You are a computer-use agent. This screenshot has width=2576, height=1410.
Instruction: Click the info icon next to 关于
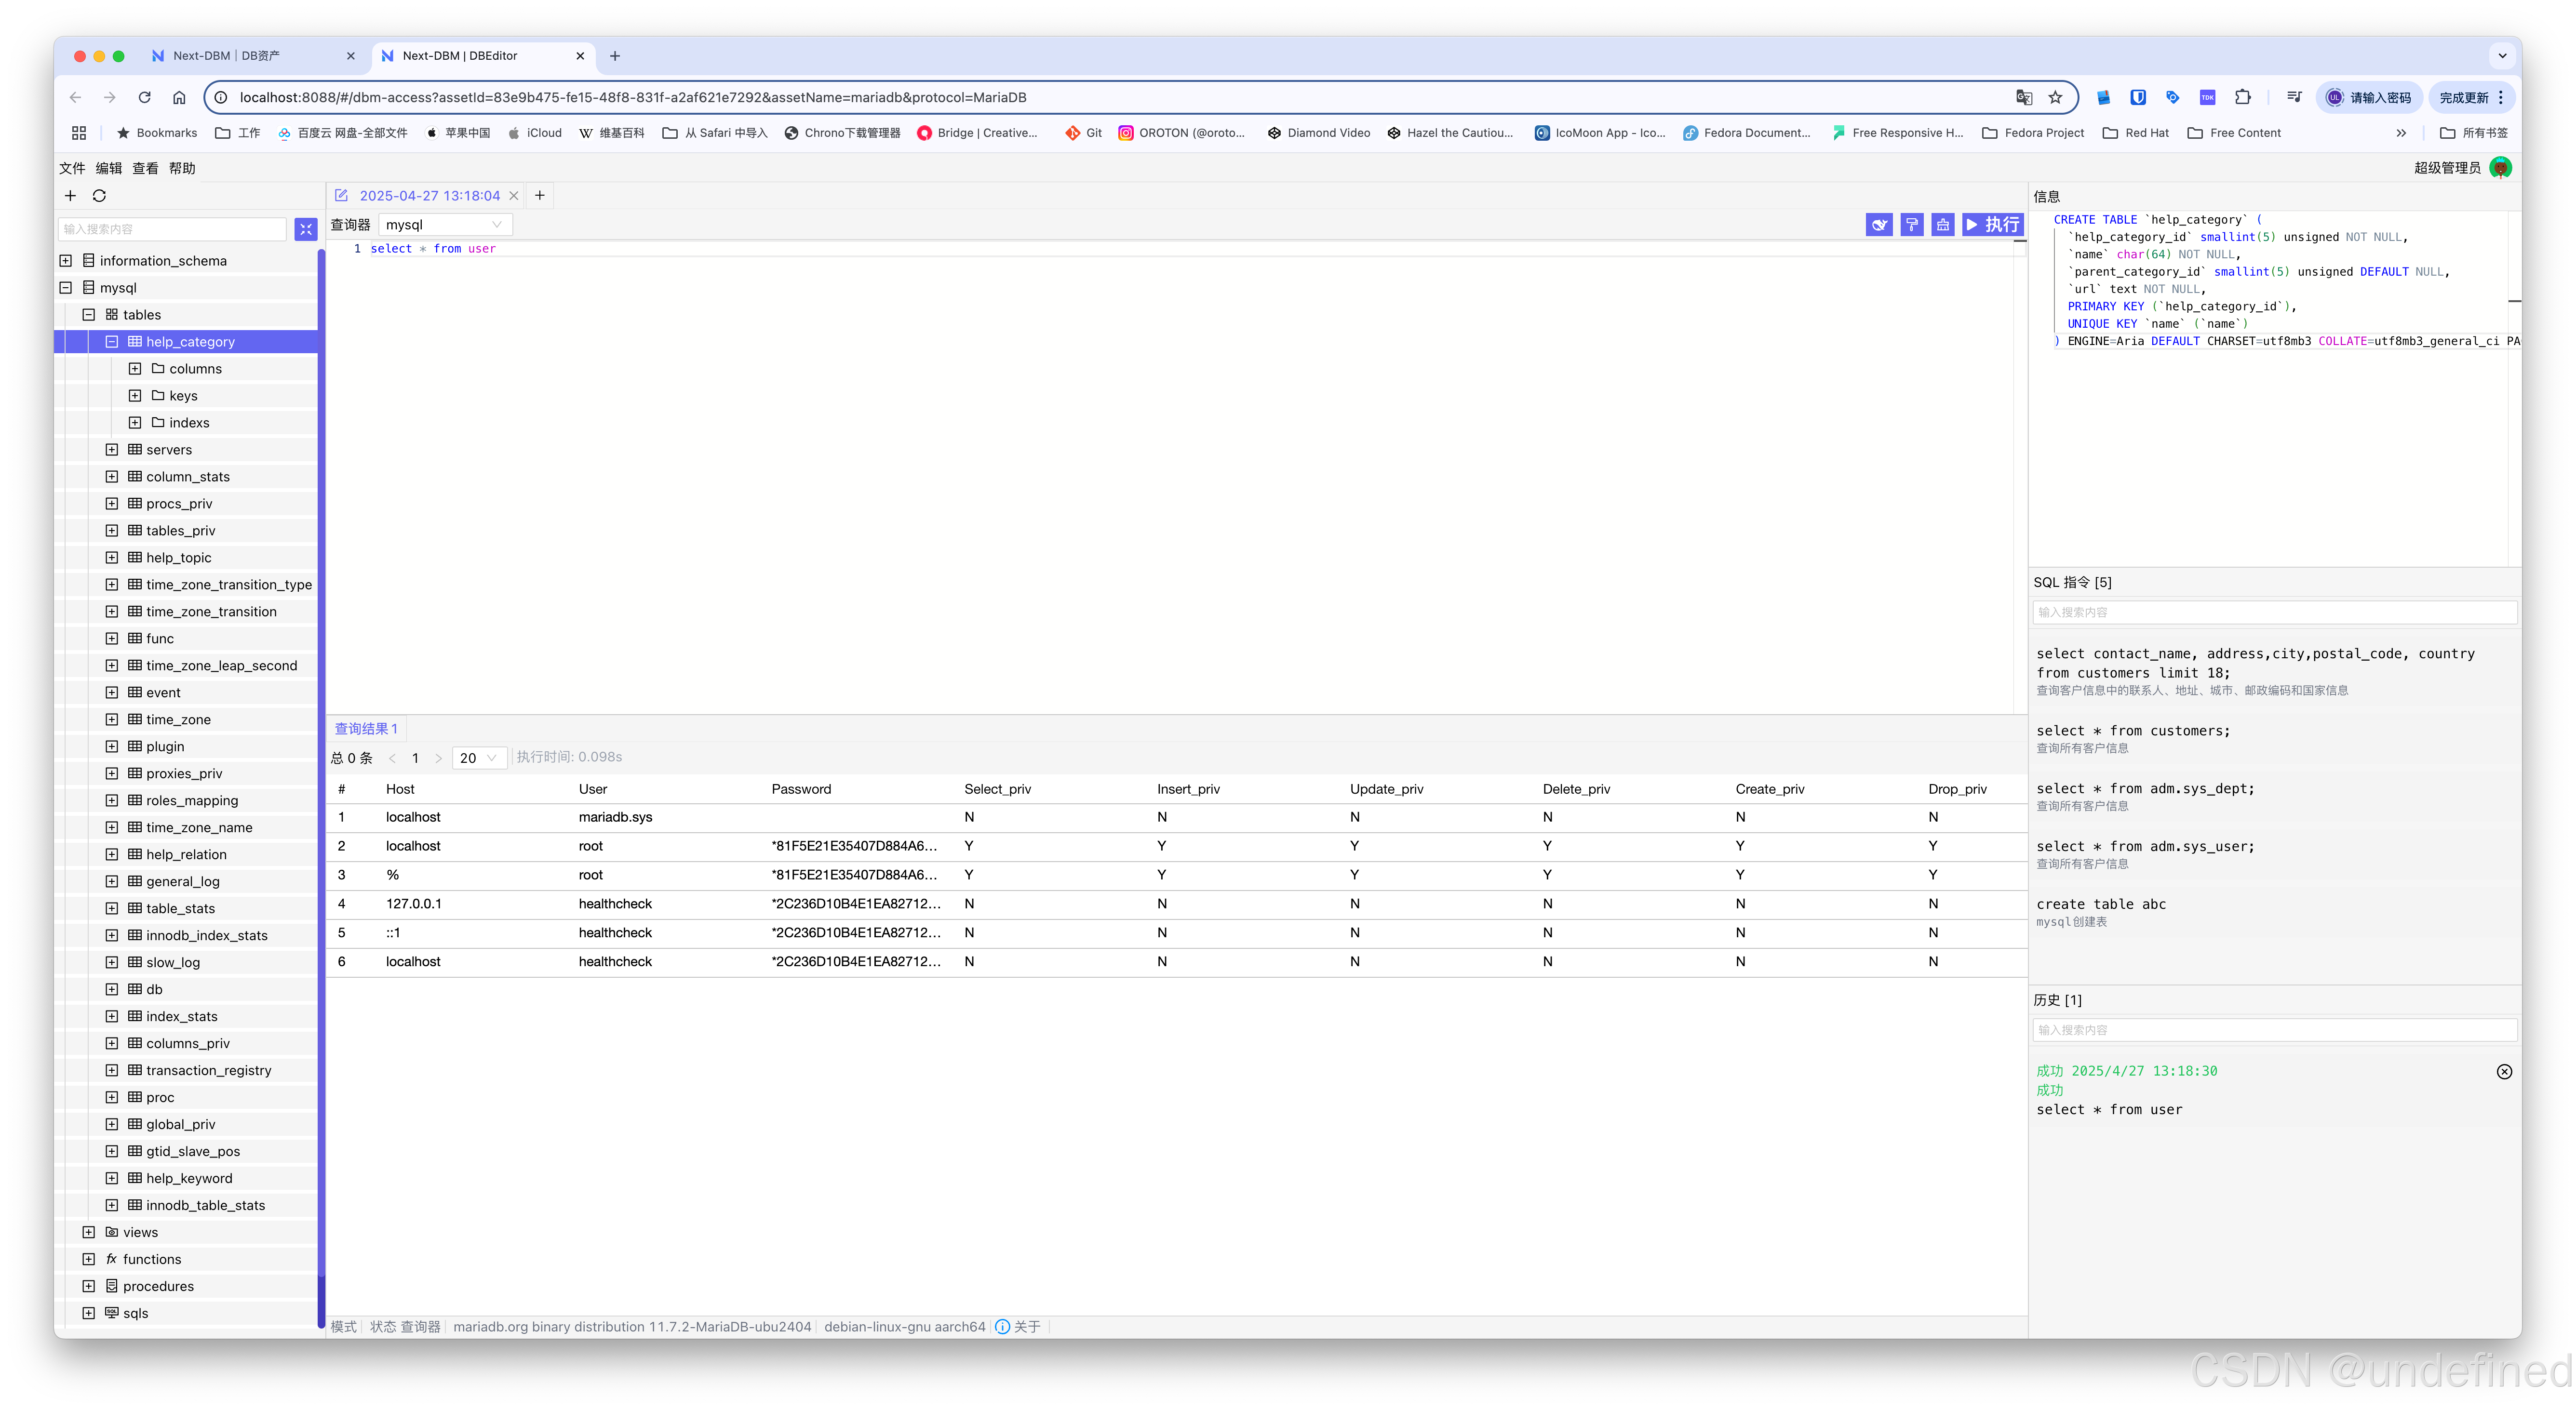point(1002,1327)
